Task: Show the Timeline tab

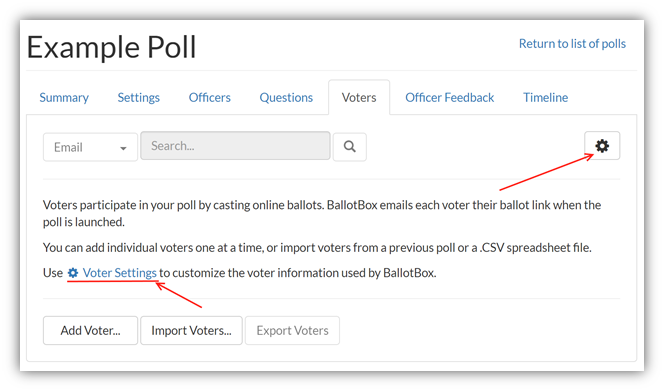Action: (545, 97)
